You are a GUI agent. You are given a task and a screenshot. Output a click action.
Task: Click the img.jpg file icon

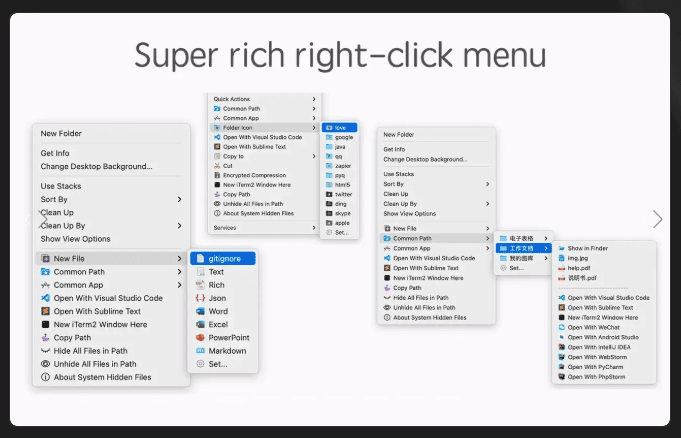point(562,258)
